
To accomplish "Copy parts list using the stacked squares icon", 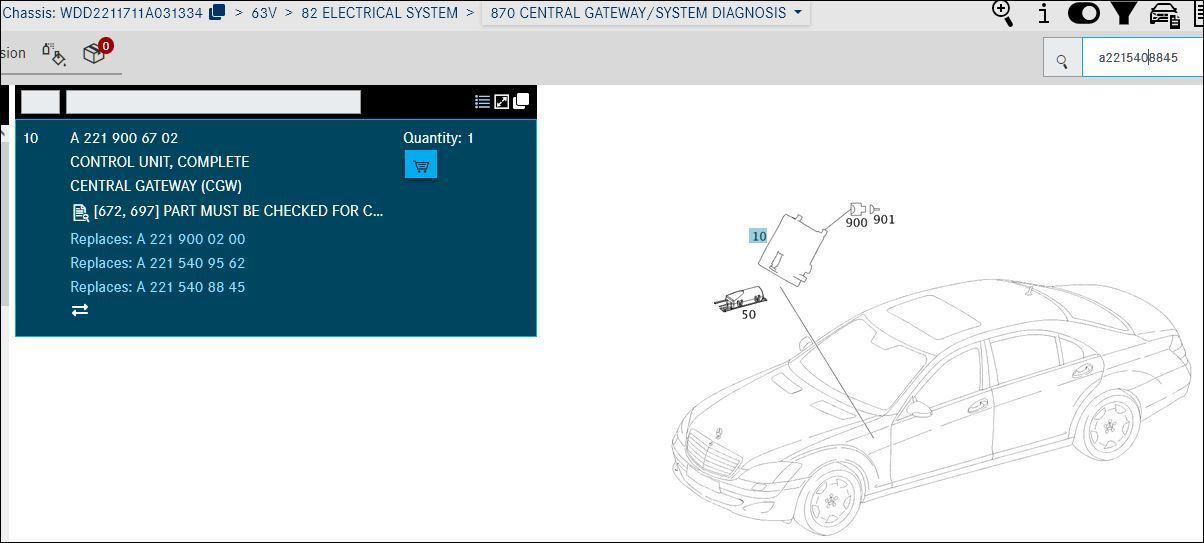I will 521,101.
